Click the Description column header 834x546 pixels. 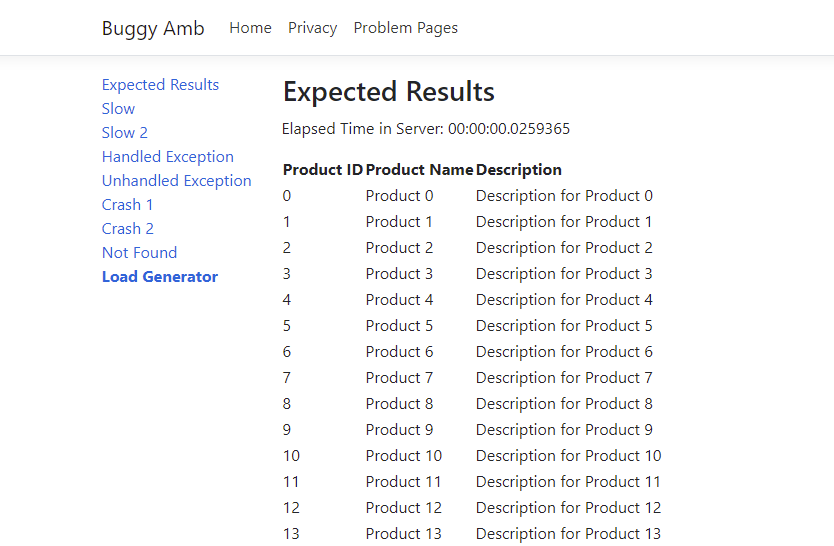pyautogui.click(x=518, y=170)
